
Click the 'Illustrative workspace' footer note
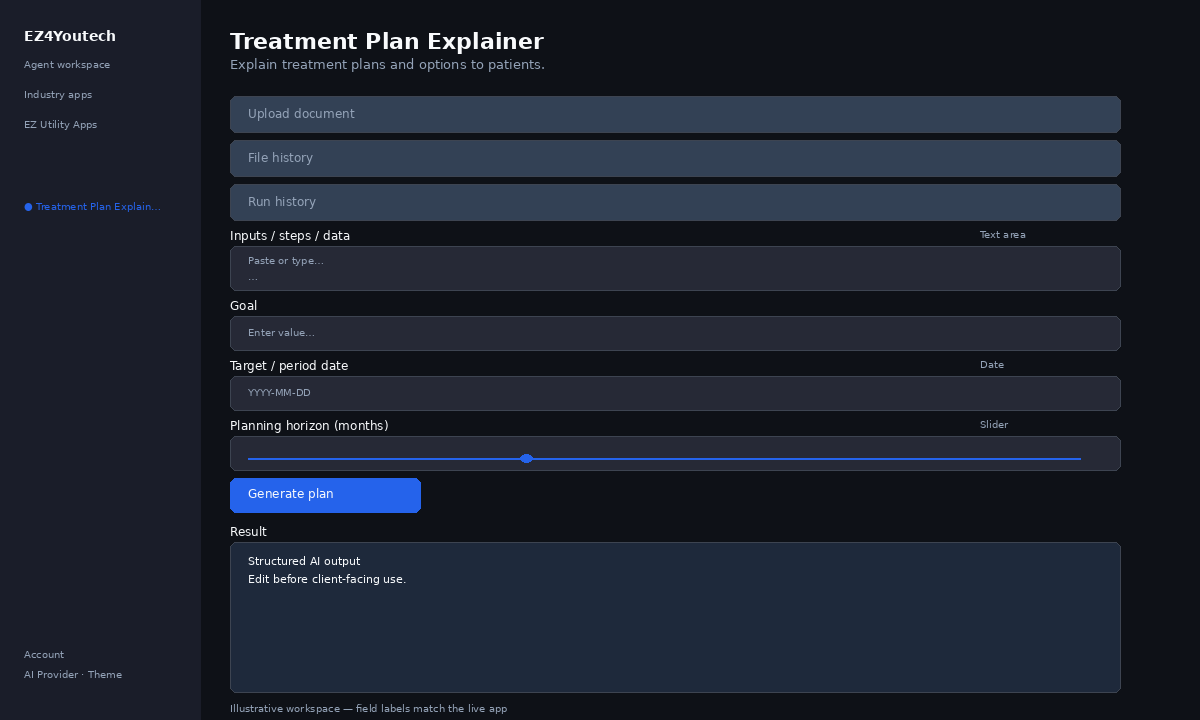pos(368,709)
